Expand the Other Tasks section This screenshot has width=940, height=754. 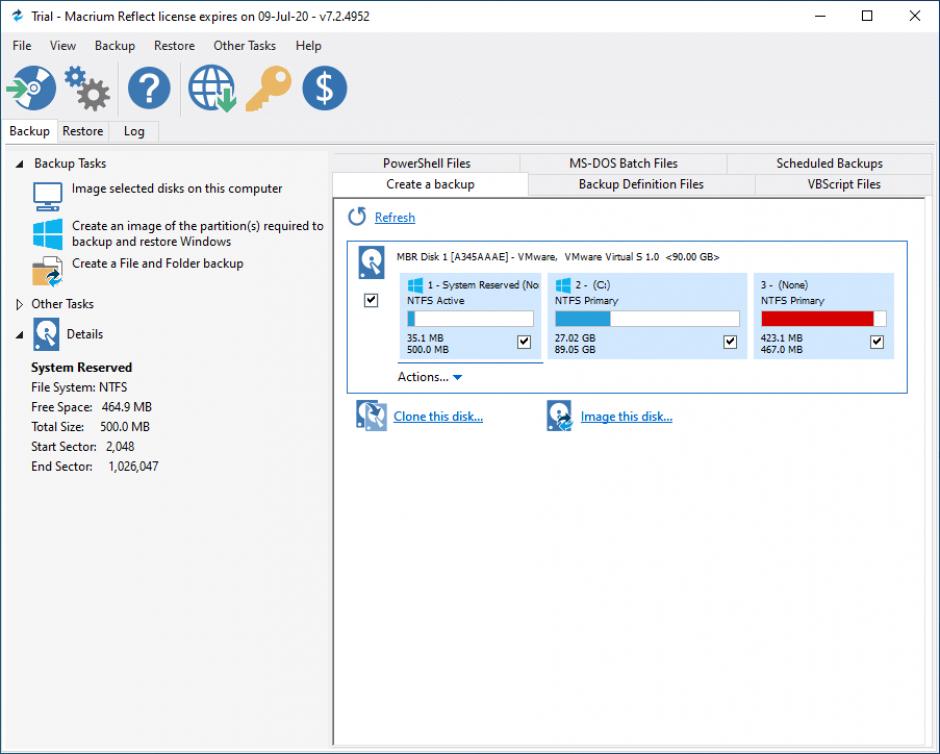pyautogui.click(x=19, y=304)
